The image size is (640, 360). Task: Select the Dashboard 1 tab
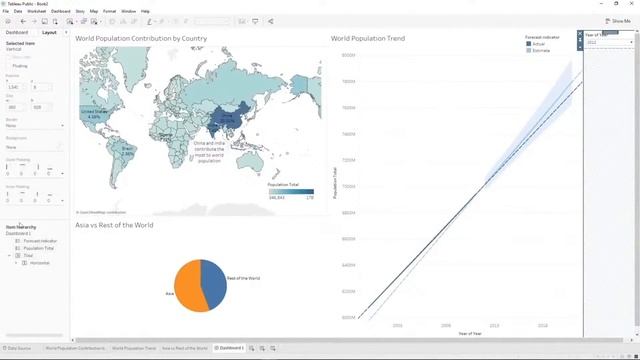[229, 348]
